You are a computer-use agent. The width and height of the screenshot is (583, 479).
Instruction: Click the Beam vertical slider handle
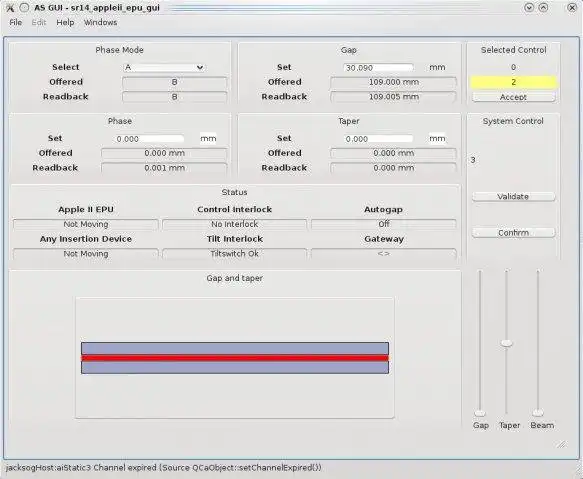pyautogui.click(x=538, y=412)
